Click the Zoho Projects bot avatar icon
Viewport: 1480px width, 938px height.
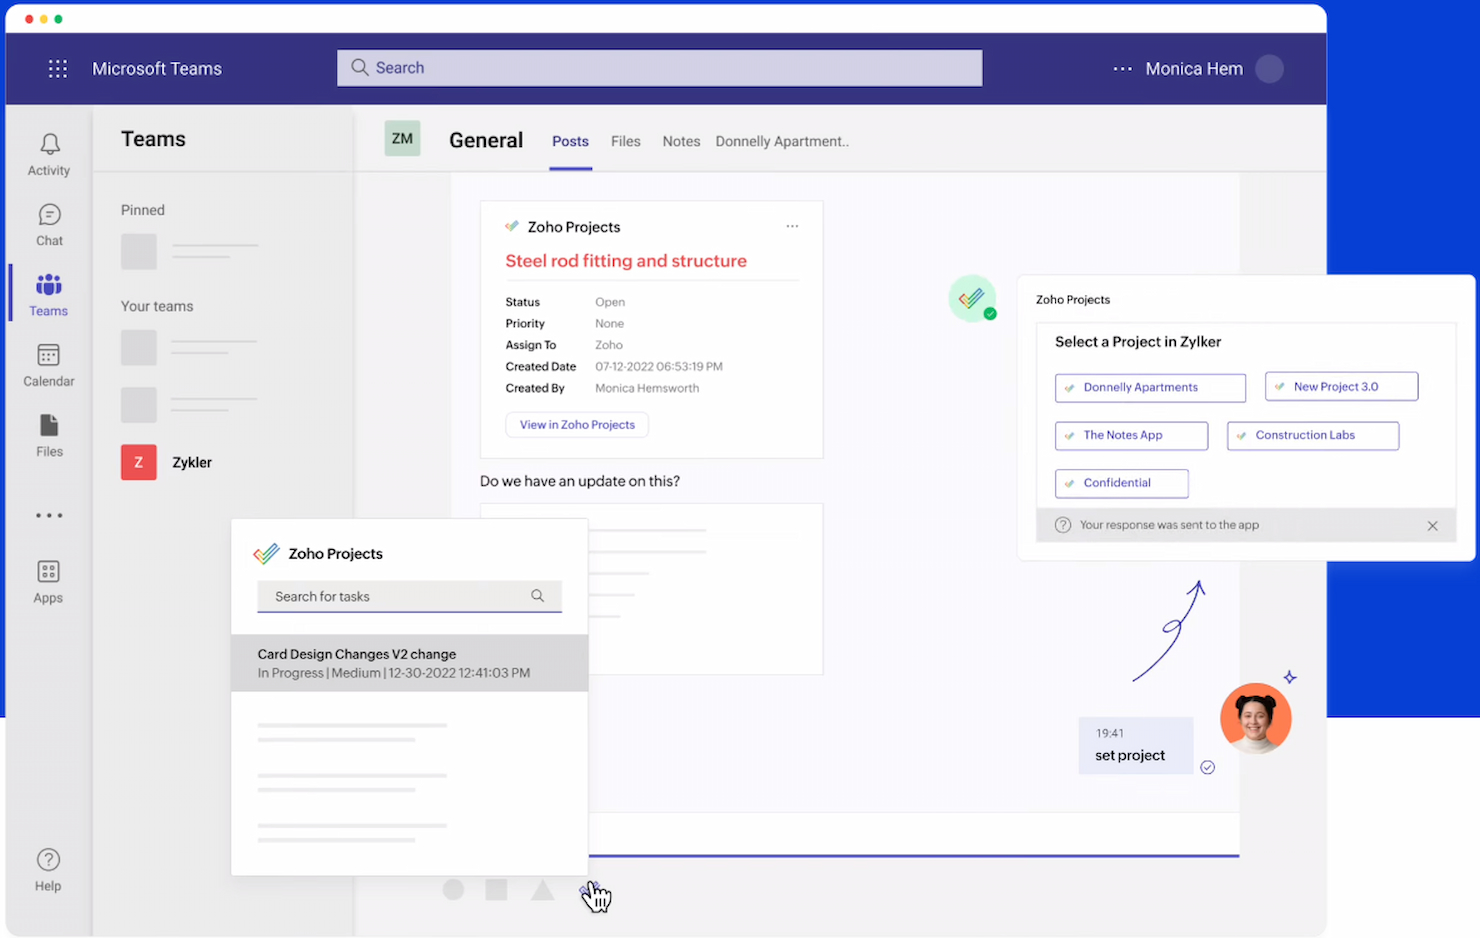point(972,298)
